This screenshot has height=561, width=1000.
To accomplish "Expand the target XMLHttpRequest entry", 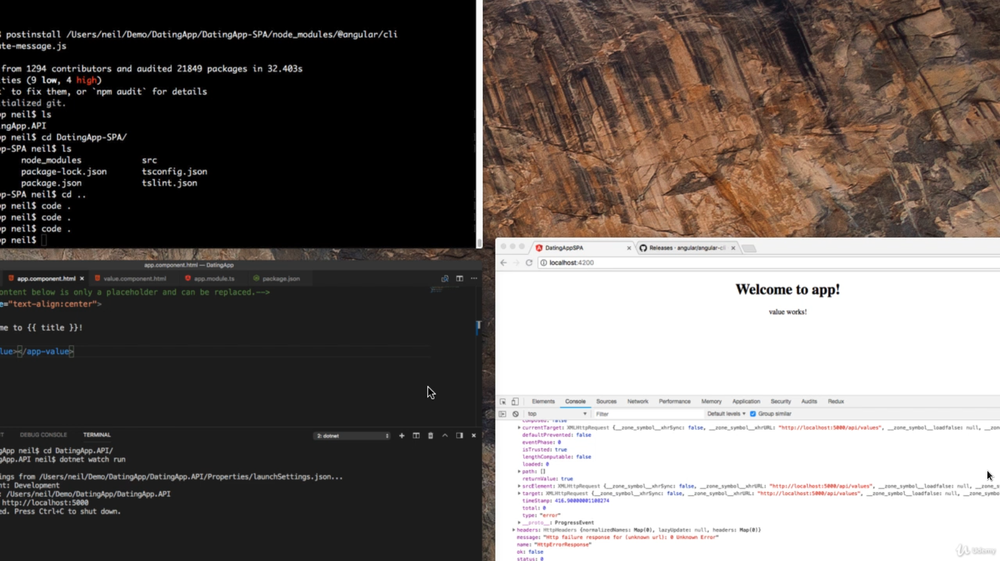I will [x=519, y=493].
